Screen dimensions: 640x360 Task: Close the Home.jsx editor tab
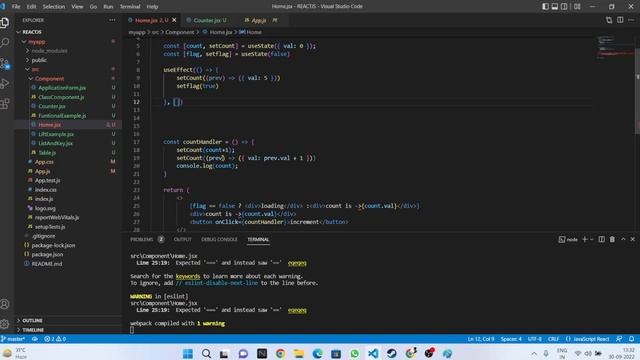coord(174,20)
